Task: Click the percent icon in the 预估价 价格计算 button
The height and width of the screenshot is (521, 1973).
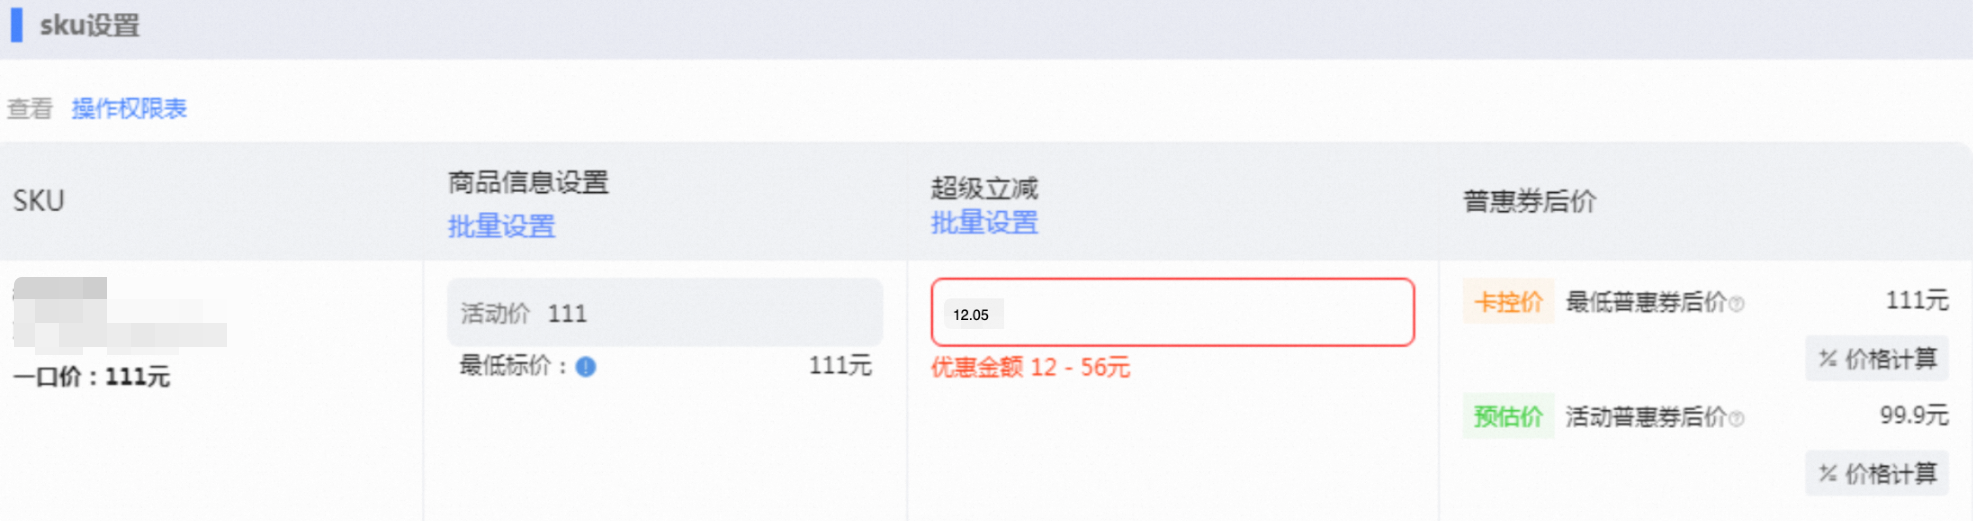Action: pyautogui.click(x=1828, y=474)
